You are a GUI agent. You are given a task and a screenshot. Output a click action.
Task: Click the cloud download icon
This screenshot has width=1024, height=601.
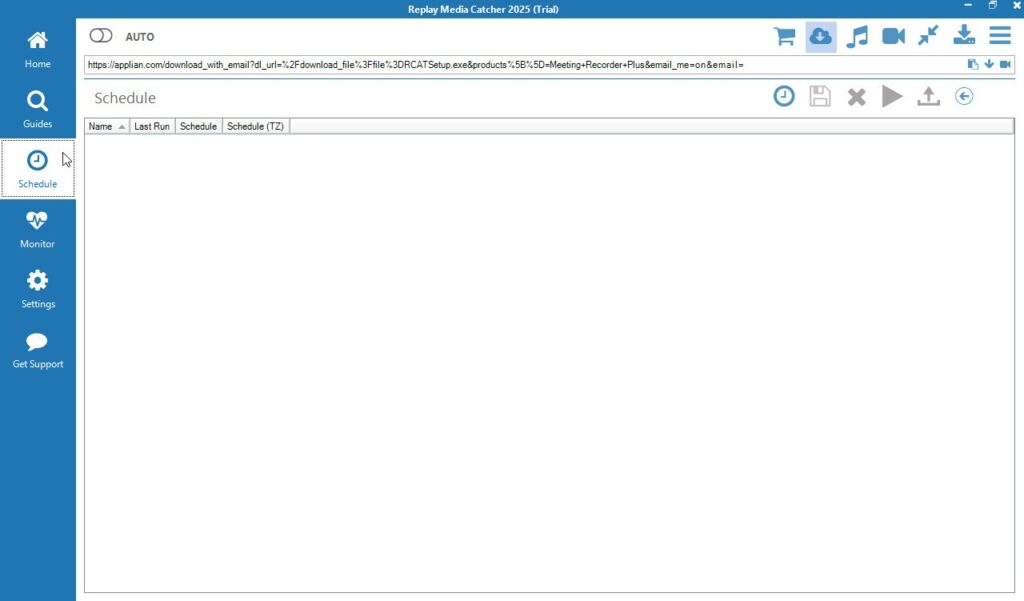(x=820, y=36)
